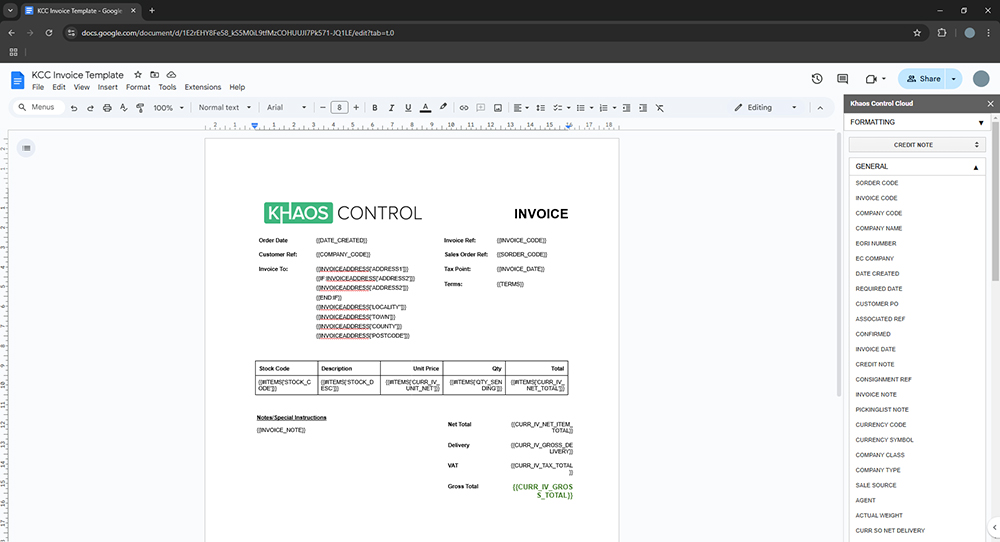
Task: Bookmark this page with the star icon
Action: [x=917, y=33]
